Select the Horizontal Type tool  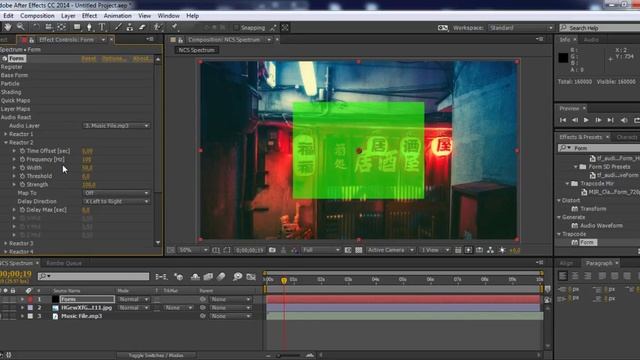[102, 27]
